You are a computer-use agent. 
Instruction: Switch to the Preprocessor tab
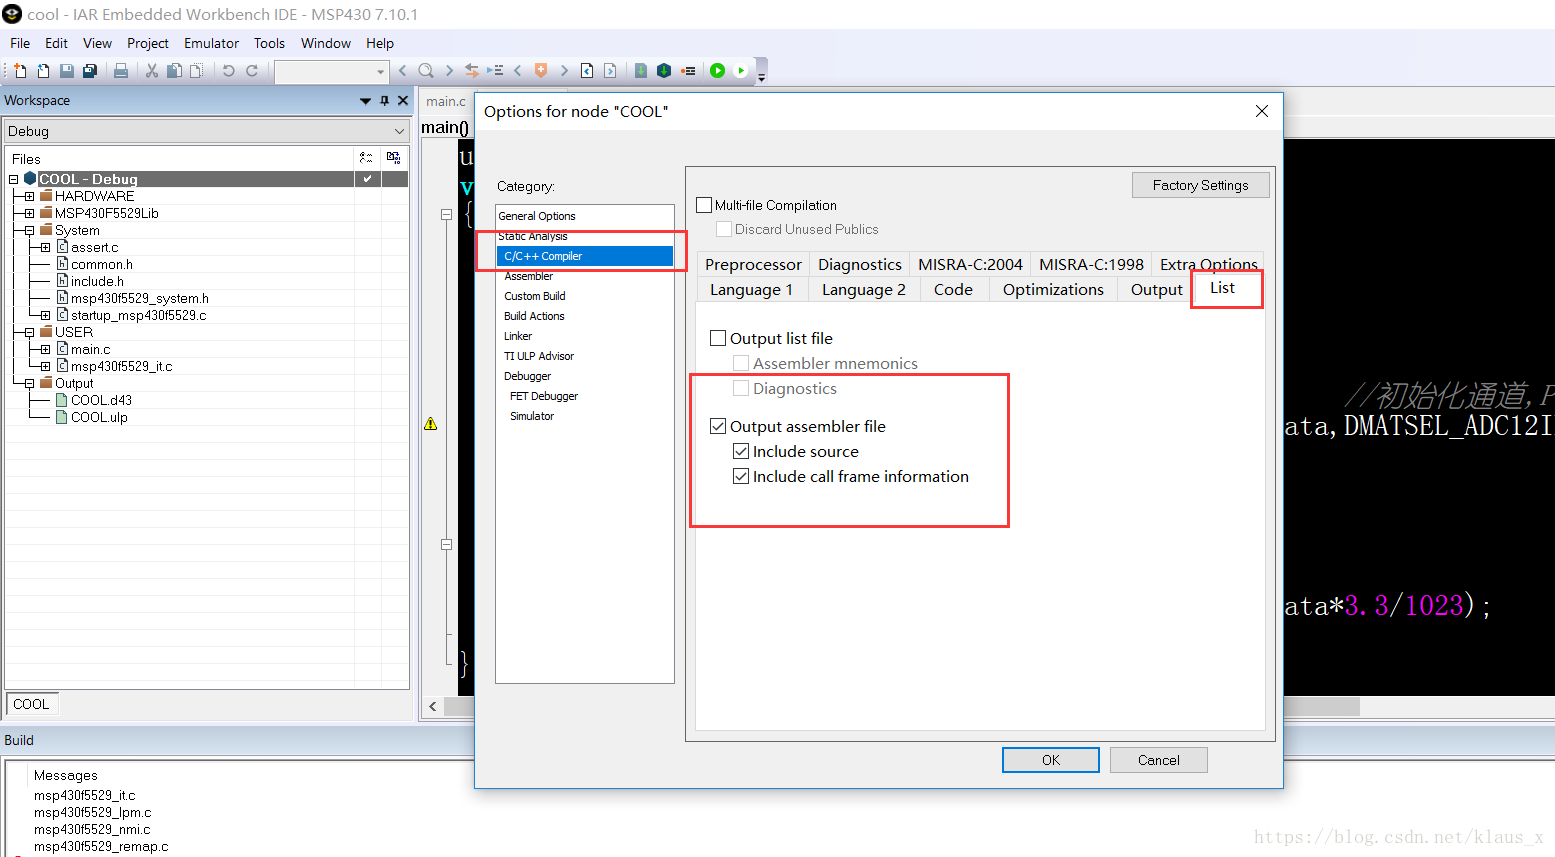coord(753,264)
